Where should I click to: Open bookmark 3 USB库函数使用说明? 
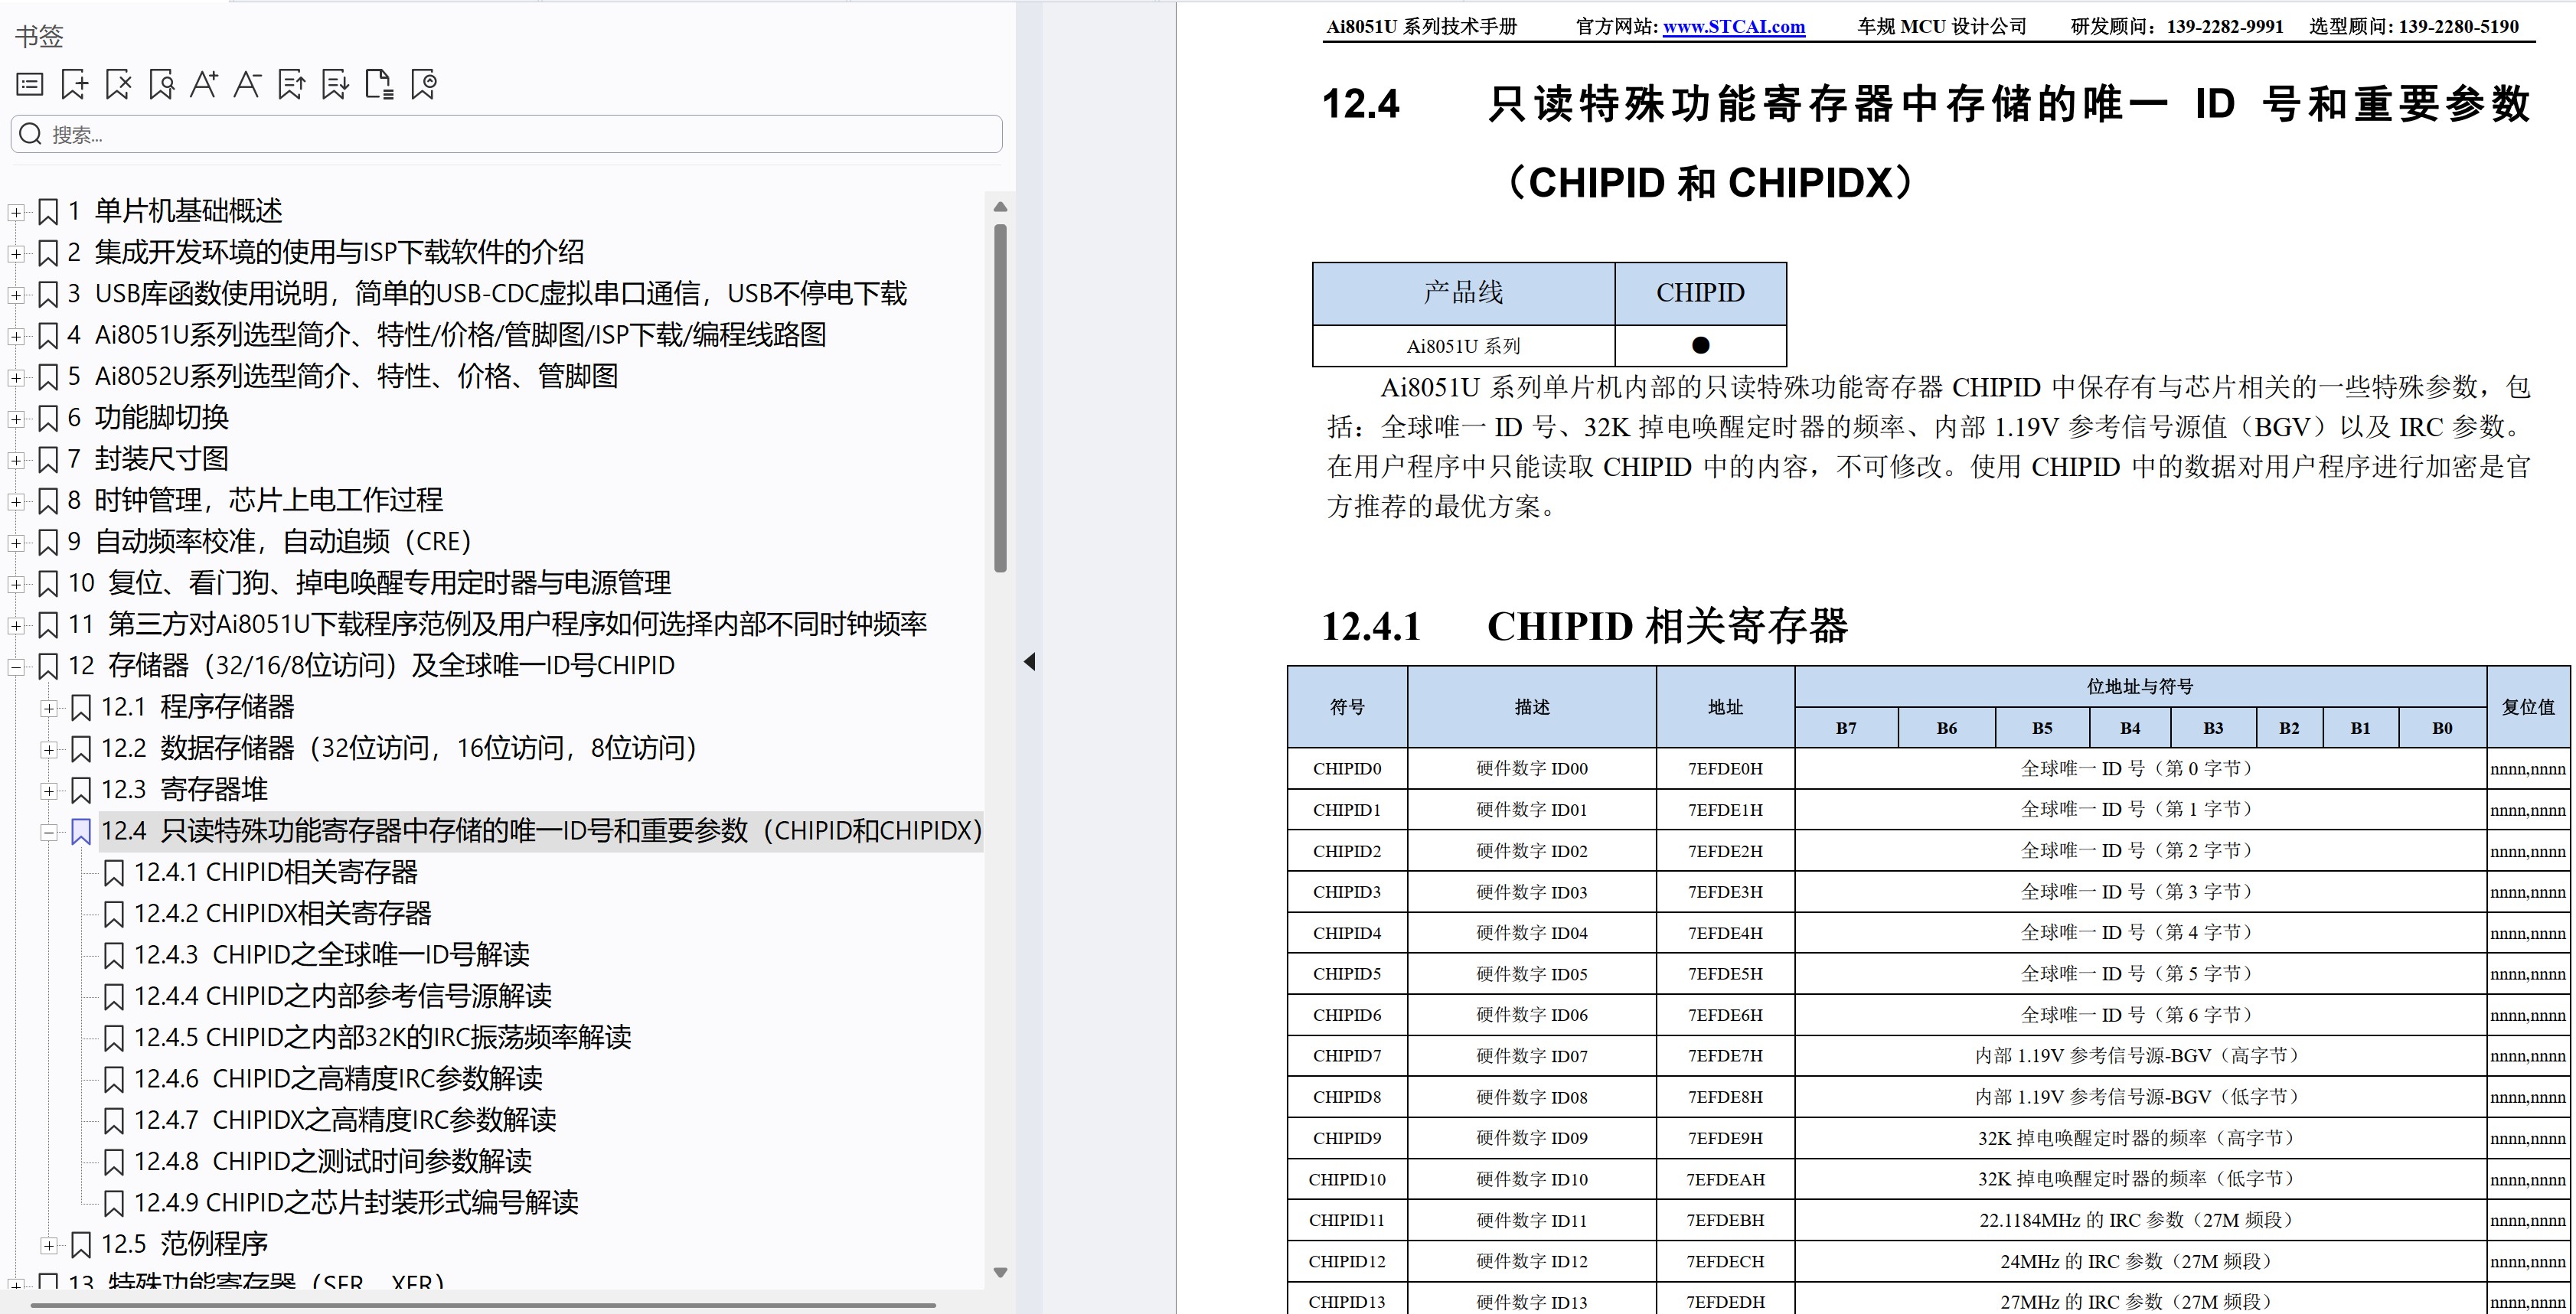[487, 293]
